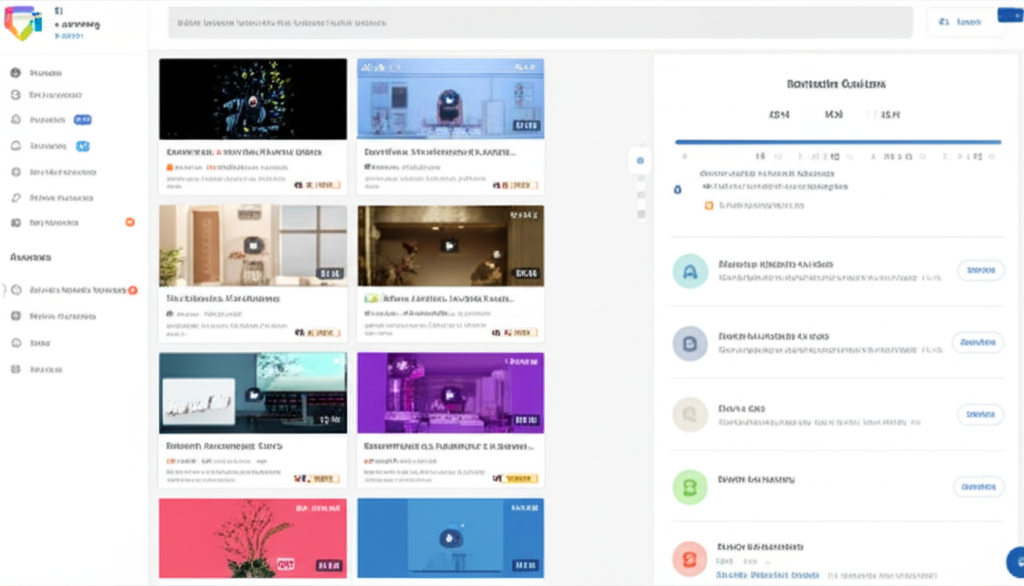
Task: Click the outlined button beside teal avatar
Action: pyautogui.click(x=980, y=270)
